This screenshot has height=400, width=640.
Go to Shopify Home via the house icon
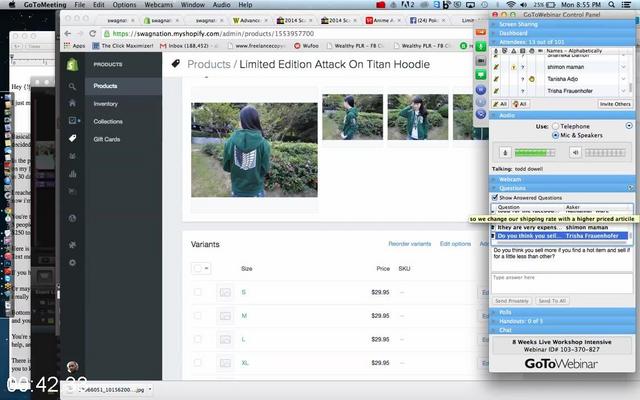(x=72, y=103)
